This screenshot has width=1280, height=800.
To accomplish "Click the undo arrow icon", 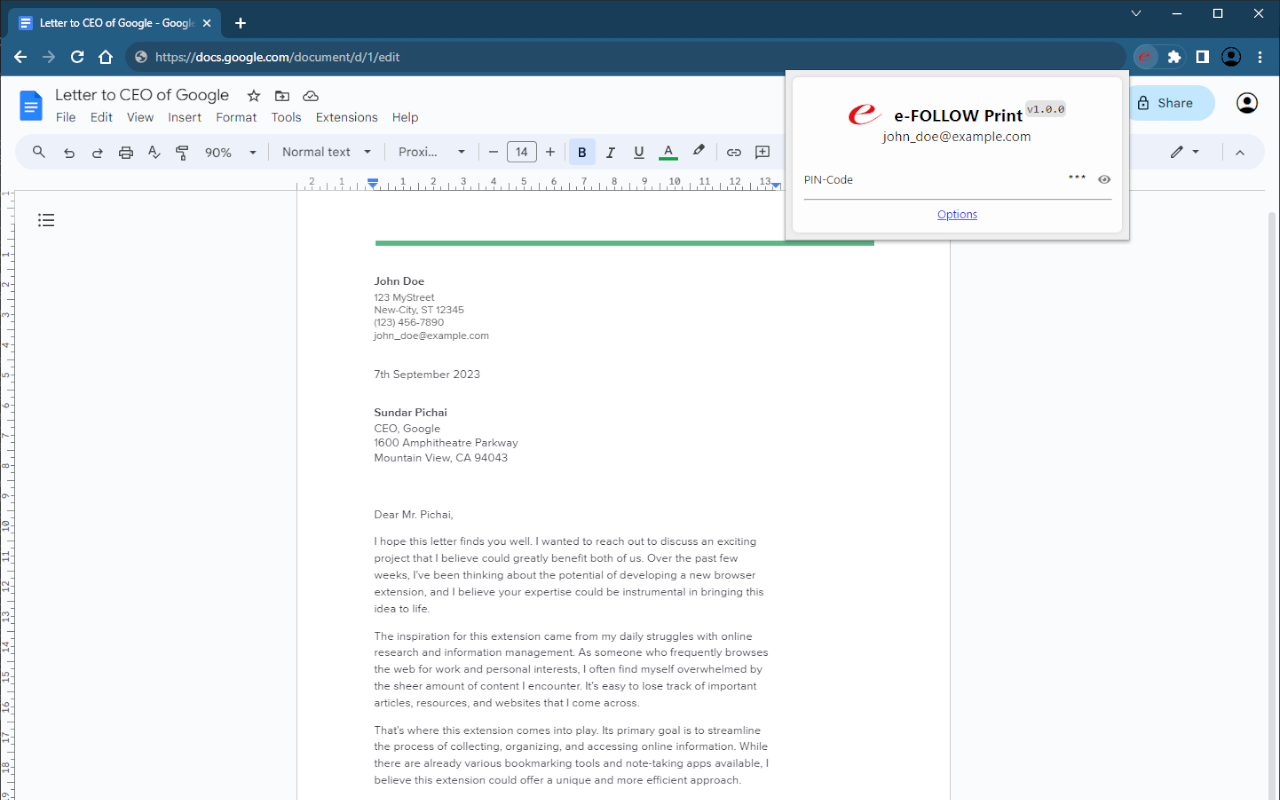I will coord(69,152).
